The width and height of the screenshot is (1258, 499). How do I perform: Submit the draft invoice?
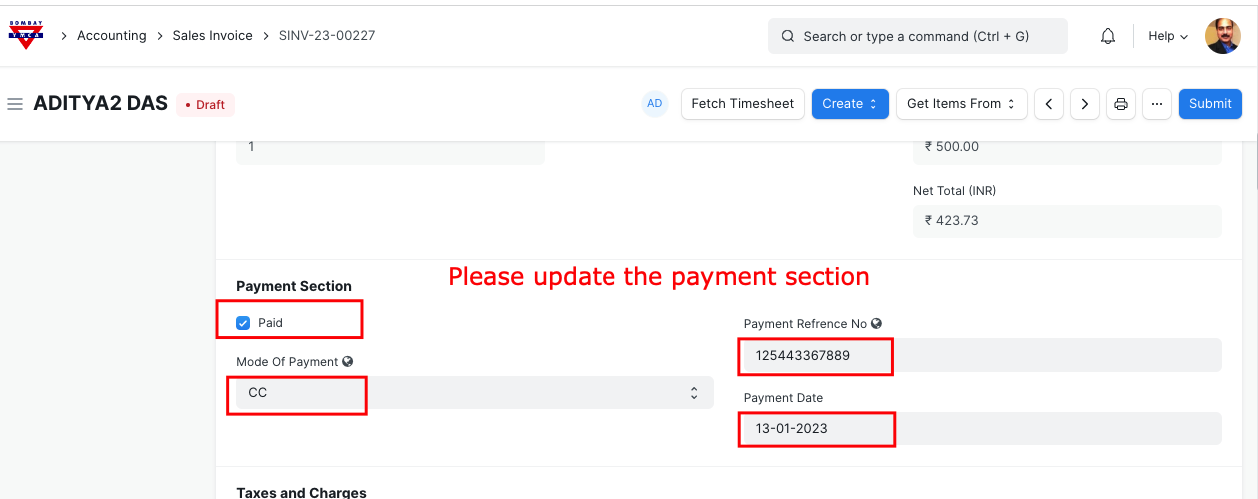pyautogui.click(x=1210, y=104)
